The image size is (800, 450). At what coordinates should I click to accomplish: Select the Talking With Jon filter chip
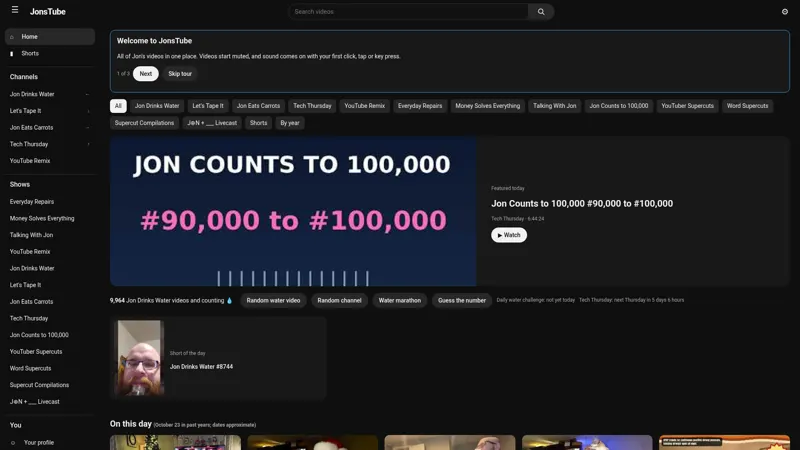555,106
